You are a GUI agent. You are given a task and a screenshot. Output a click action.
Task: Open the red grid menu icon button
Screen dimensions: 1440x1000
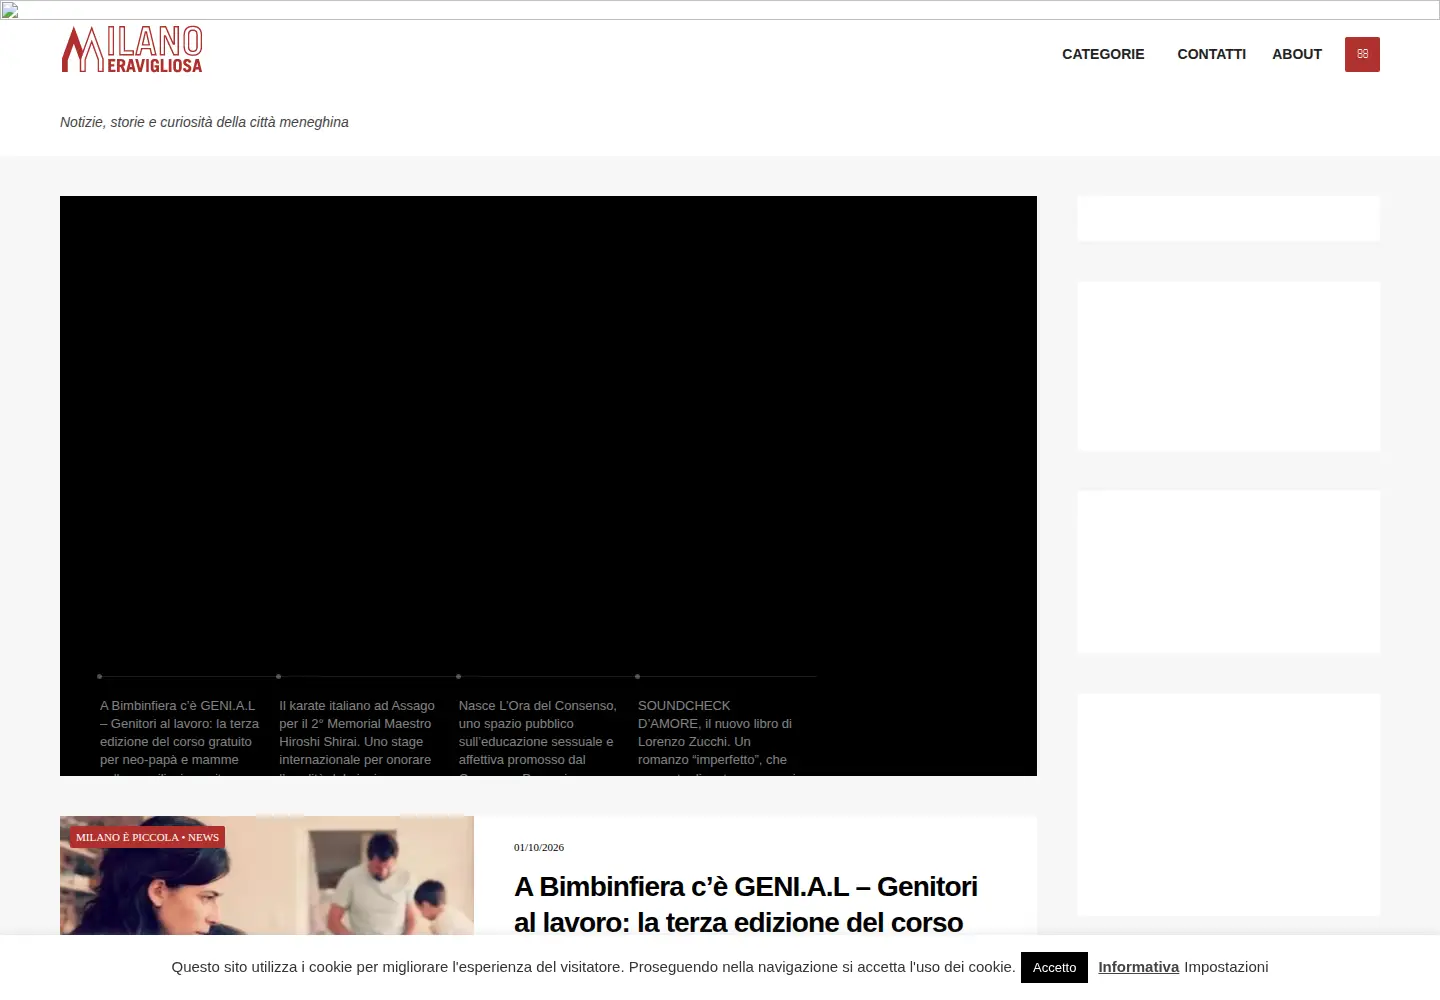(x=1362, y=54)
